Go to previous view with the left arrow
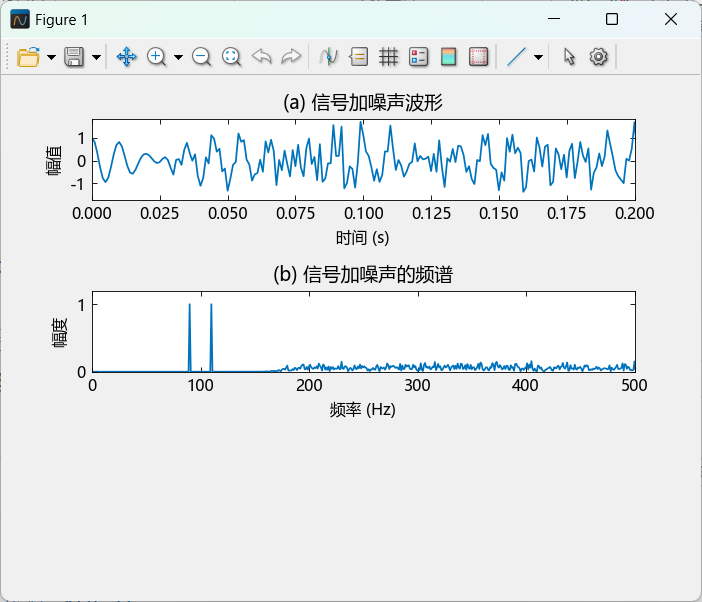 point(261,57)
